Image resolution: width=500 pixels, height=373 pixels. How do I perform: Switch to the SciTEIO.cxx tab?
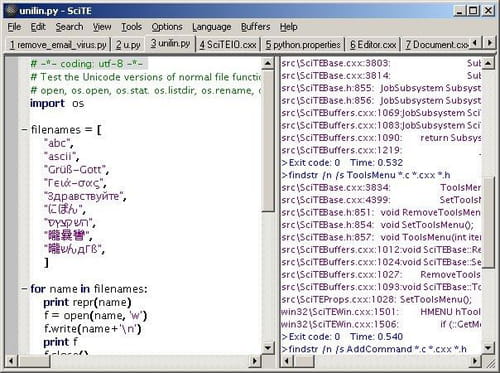click(x=228, y=45)
